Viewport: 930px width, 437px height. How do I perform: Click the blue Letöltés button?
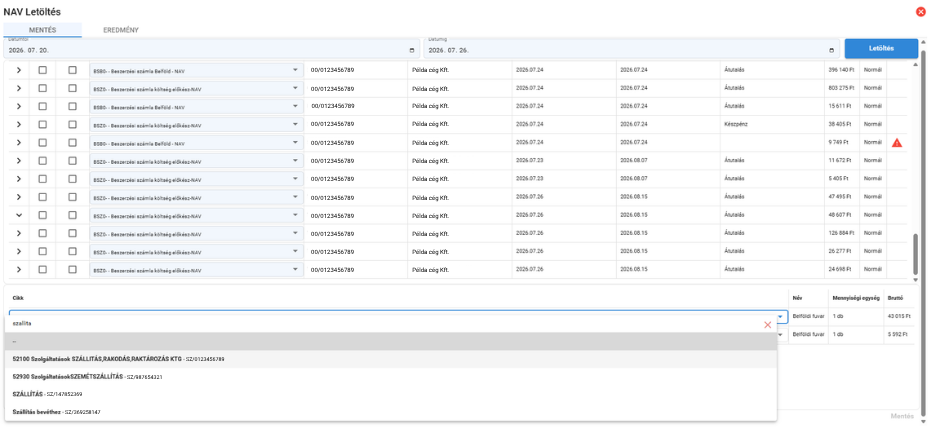pyautogui.click(x=881, y=49)
